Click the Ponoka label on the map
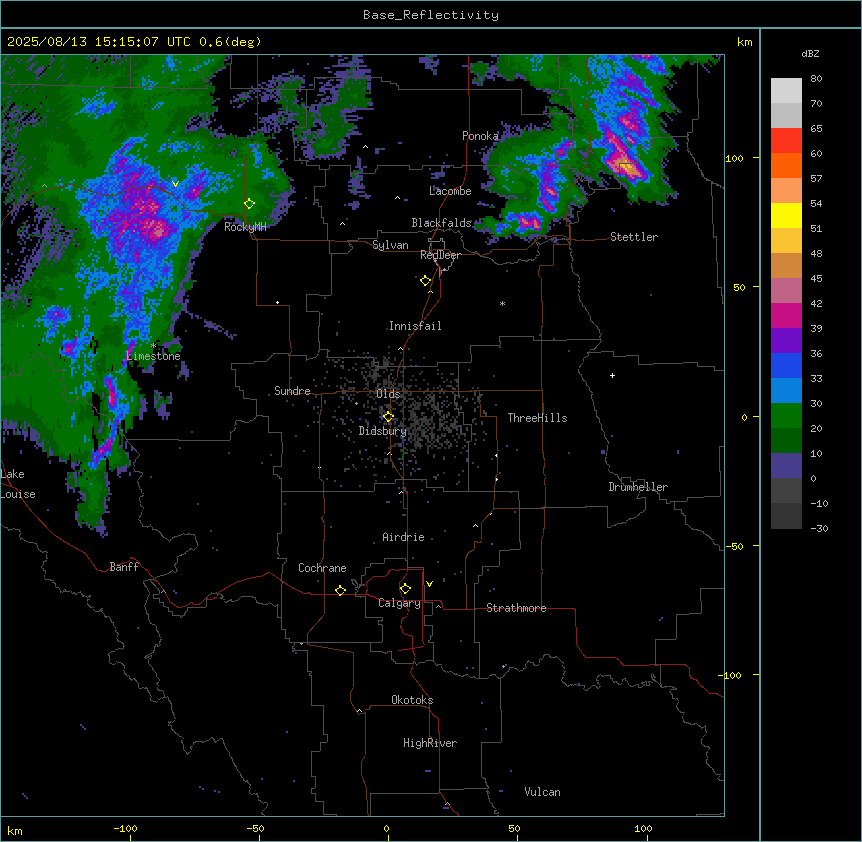 click(480, 136)
